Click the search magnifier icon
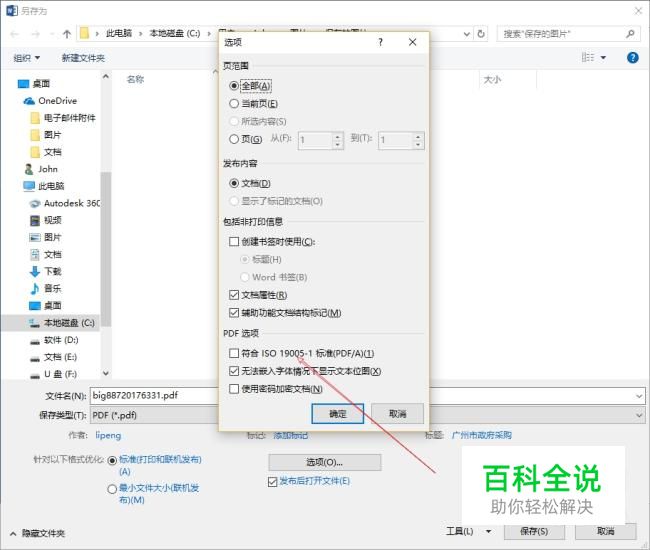 pyautogui.click(x=630, y=34)
